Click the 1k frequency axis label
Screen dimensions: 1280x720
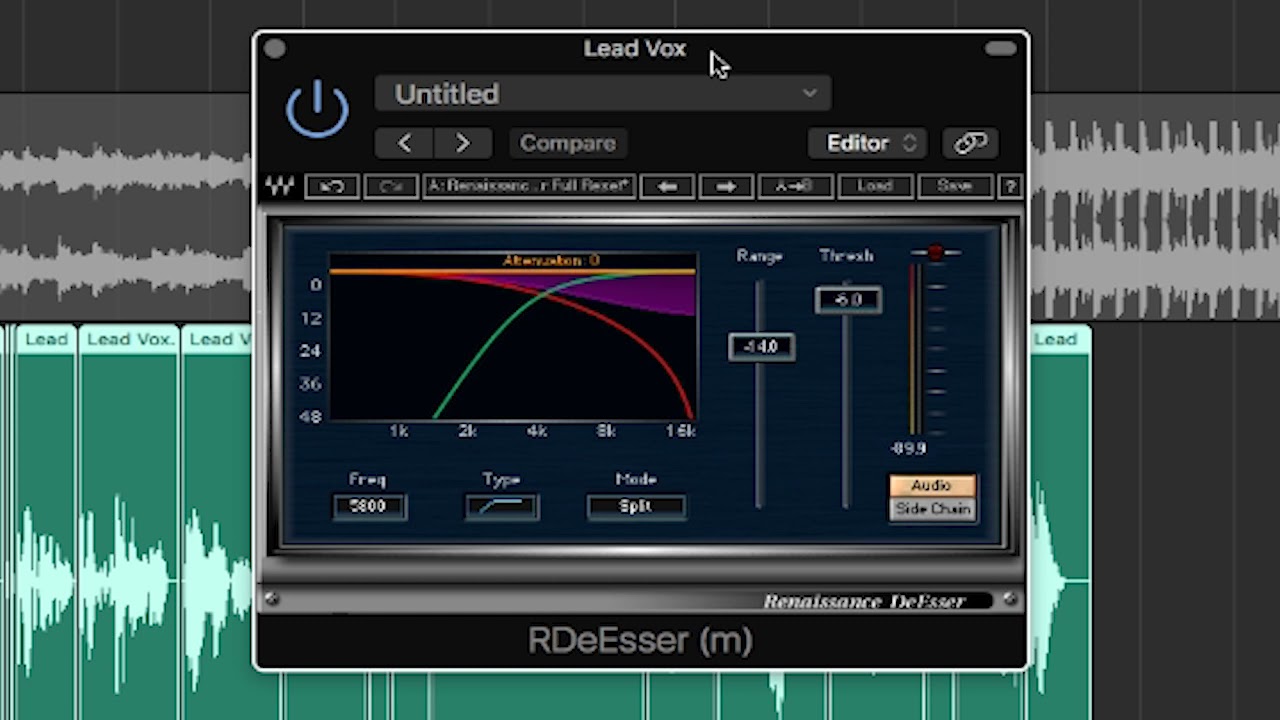click(399, 432)
